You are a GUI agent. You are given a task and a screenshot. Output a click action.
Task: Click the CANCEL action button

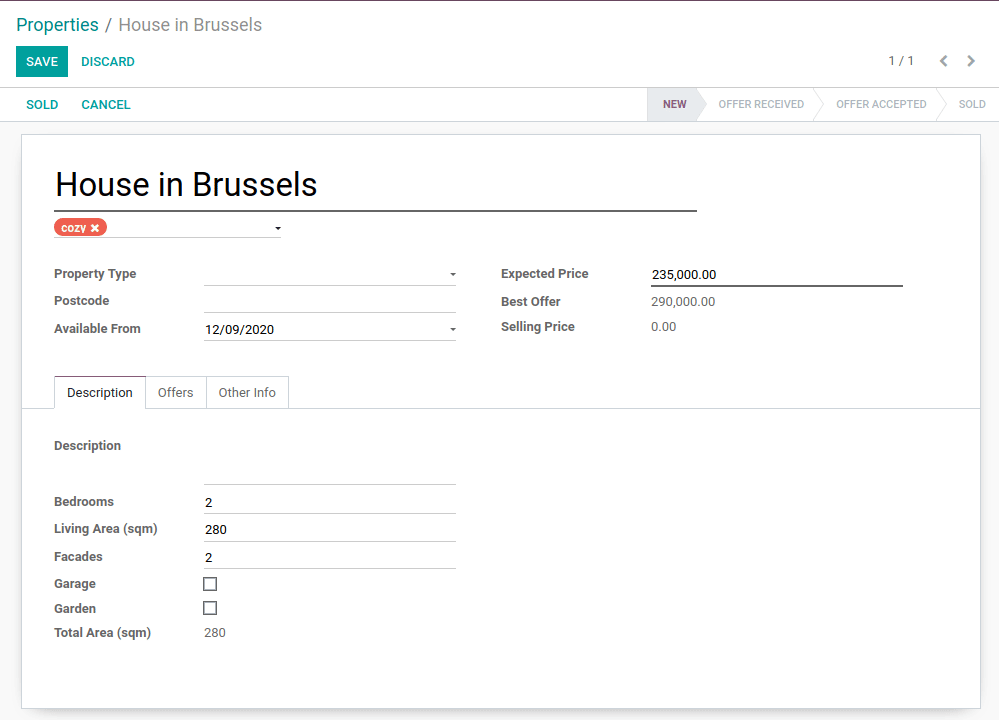pos(105,104)
